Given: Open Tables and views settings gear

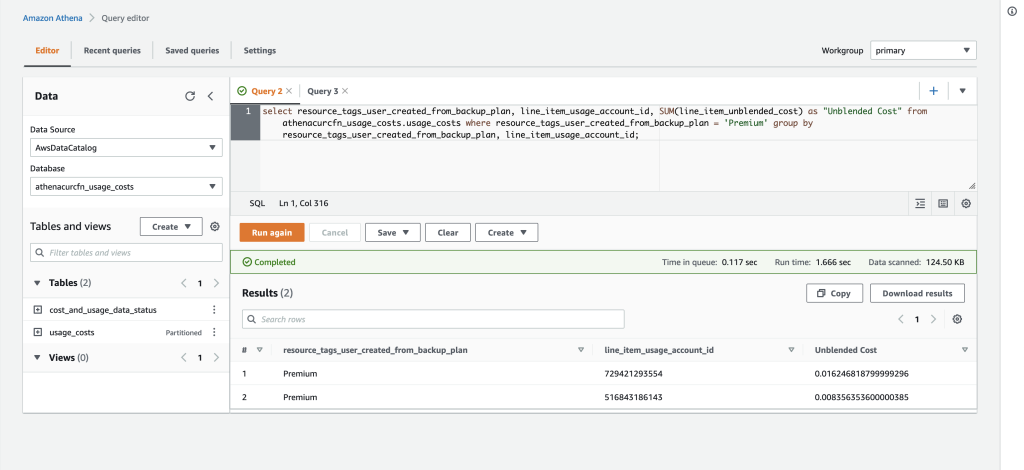Looking at the screenshot, I should pos(215,227).
